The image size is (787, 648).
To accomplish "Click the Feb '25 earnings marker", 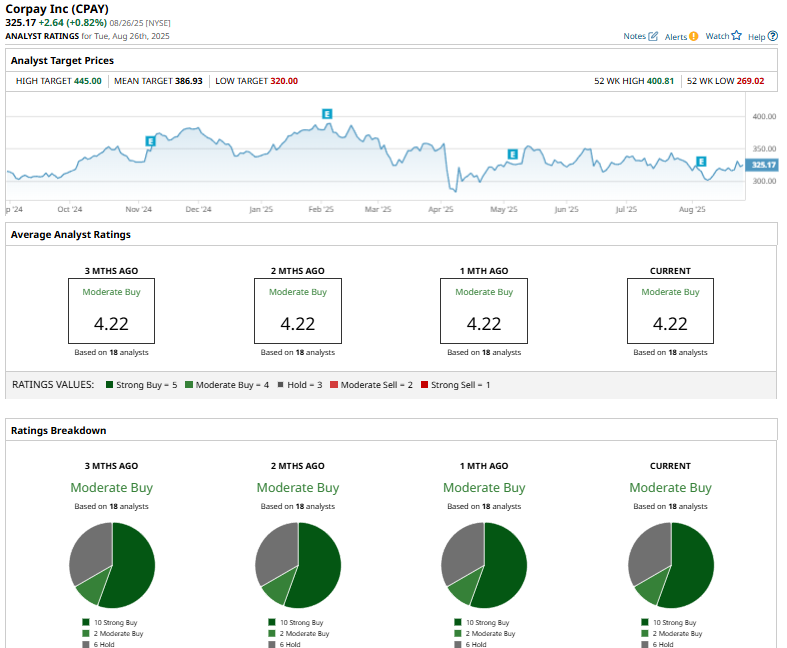I will coord(327,114).
